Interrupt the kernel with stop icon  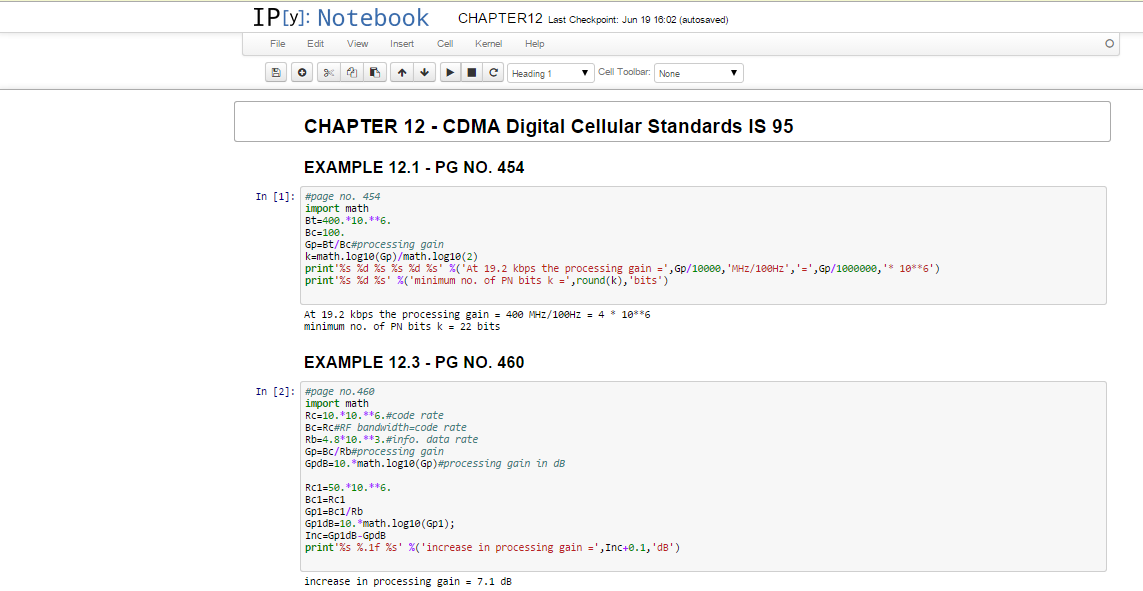pos(472,73)
